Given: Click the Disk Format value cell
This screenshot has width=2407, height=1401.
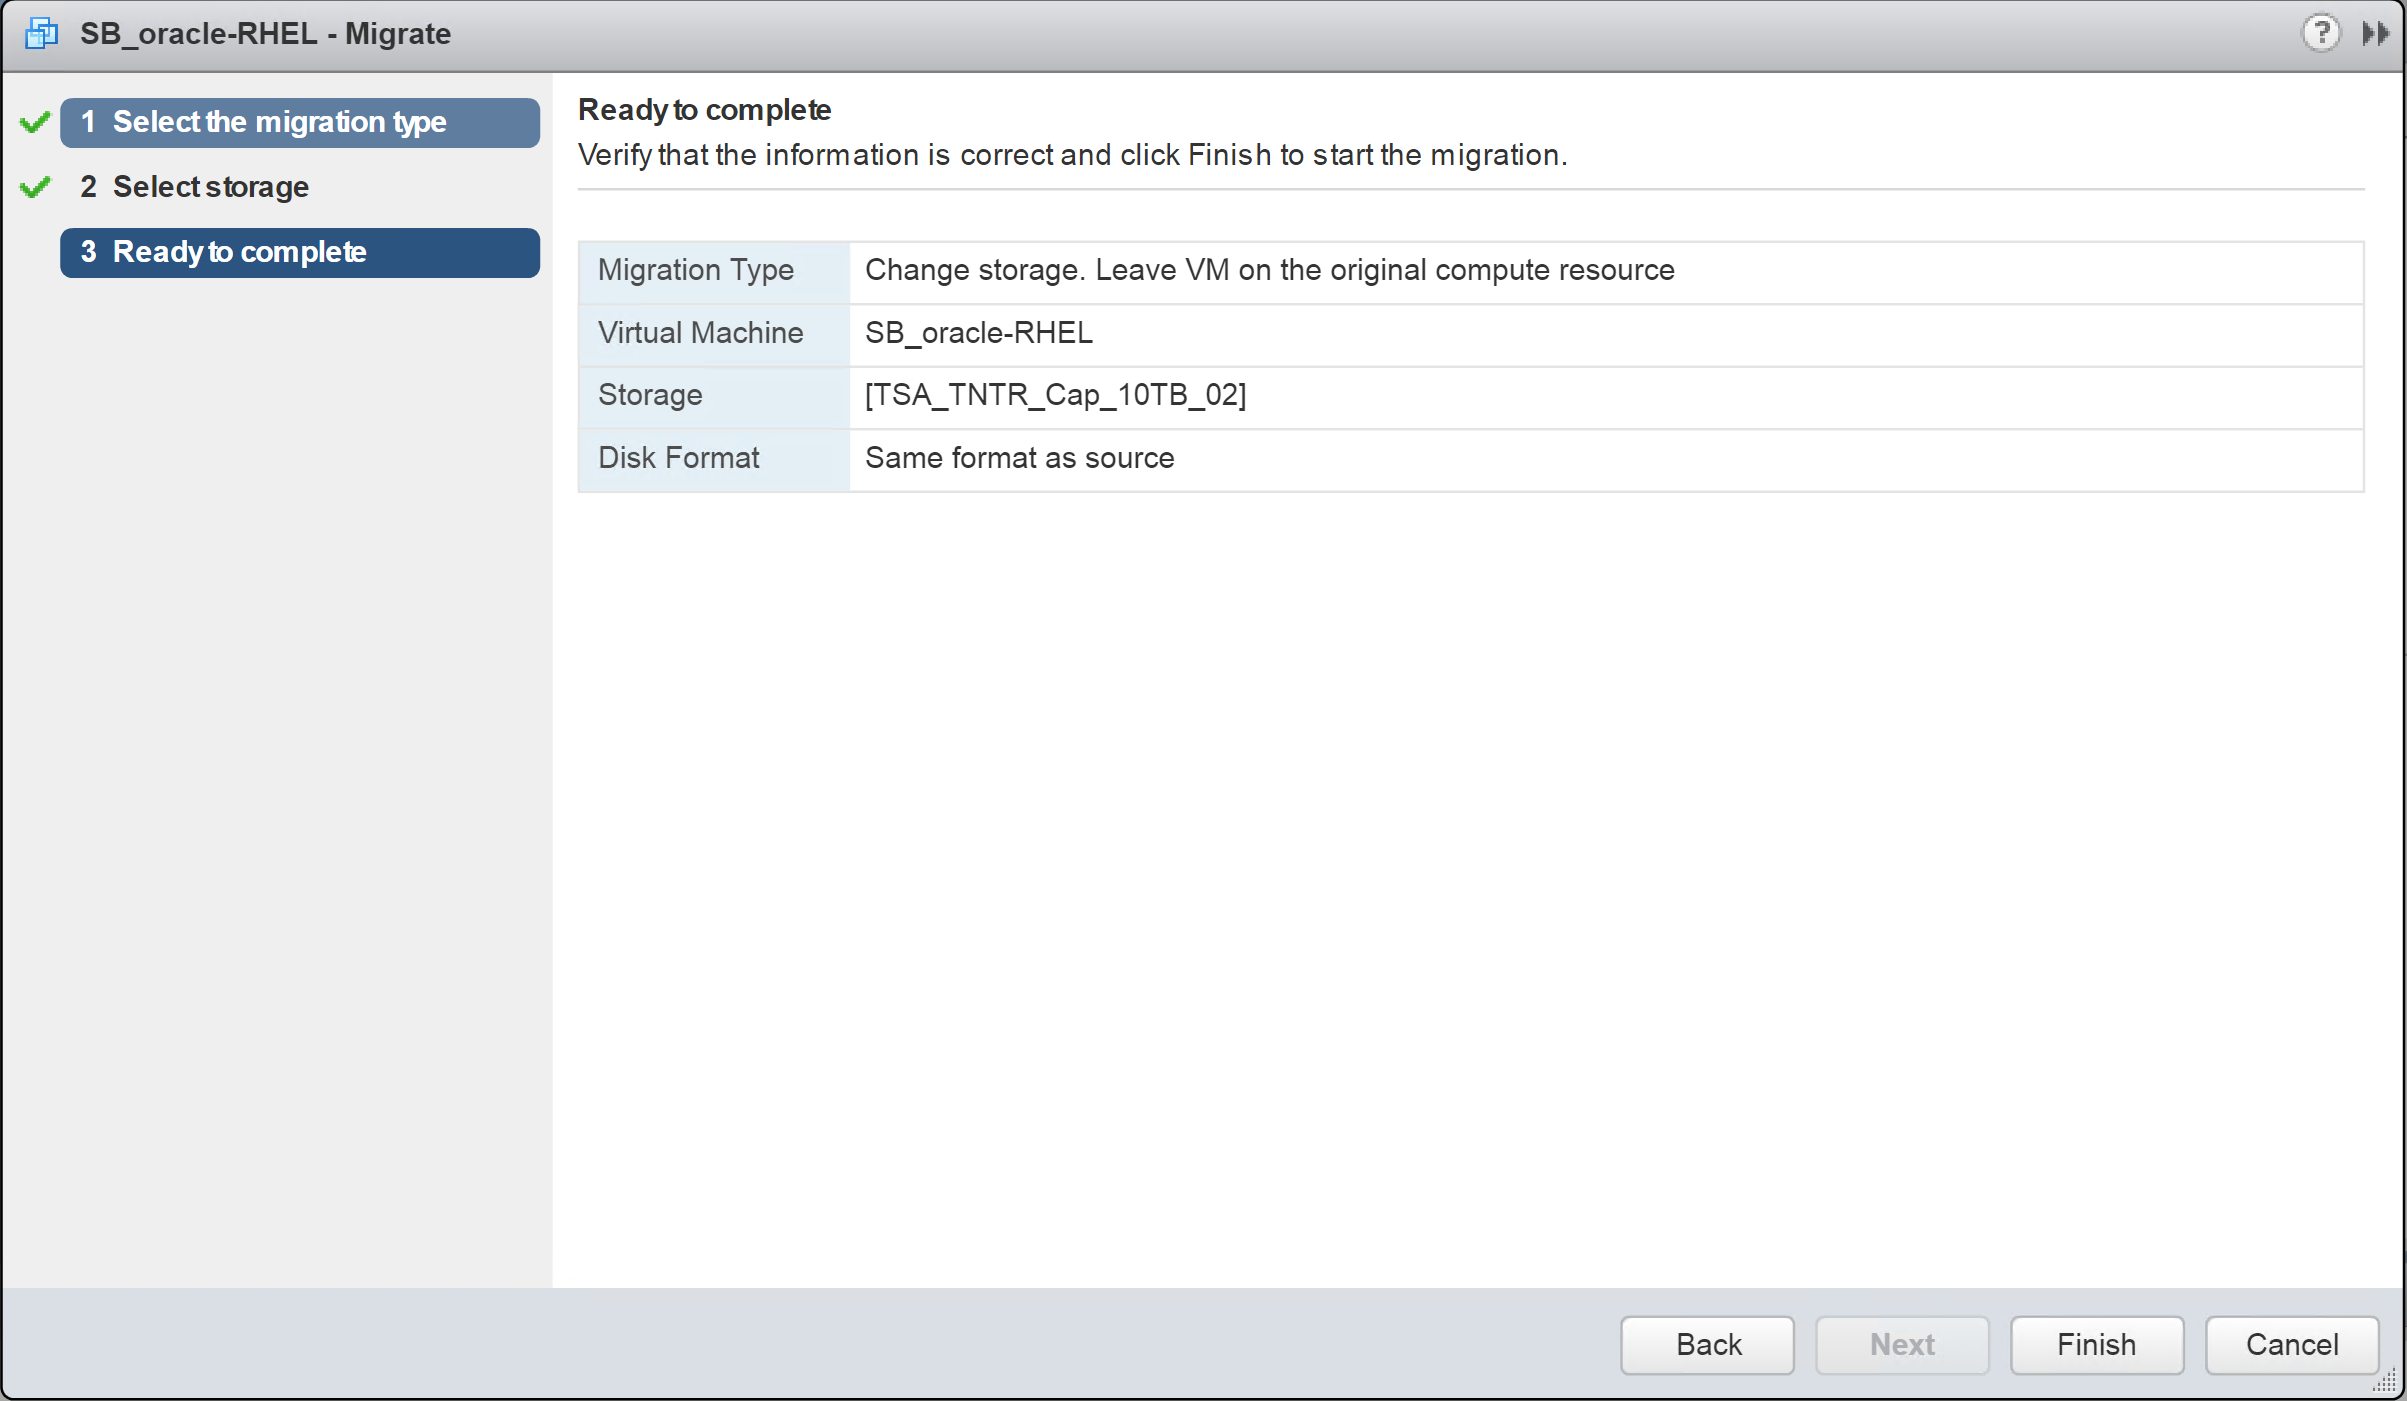Looking at the screenshot, I should 1019,458.
